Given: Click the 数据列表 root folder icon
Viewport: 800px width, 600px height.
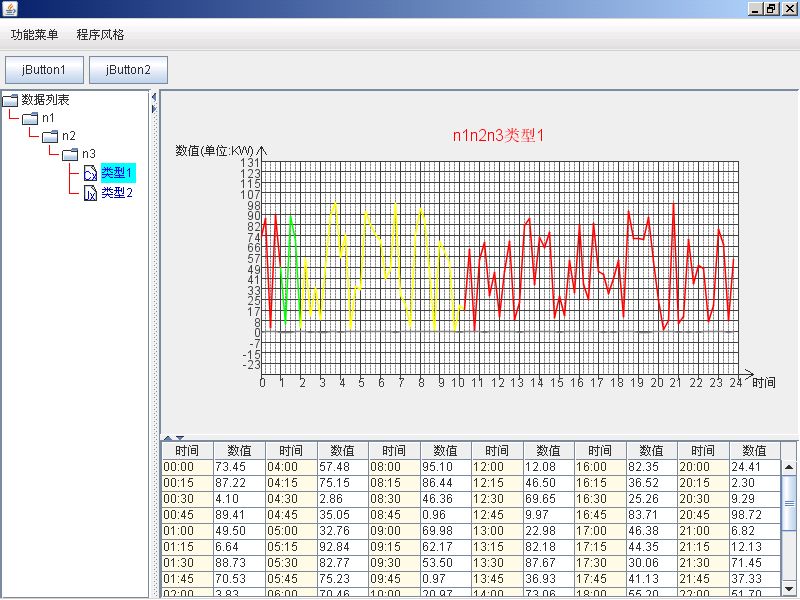Looking at the screenshot, I should [10, 100].
